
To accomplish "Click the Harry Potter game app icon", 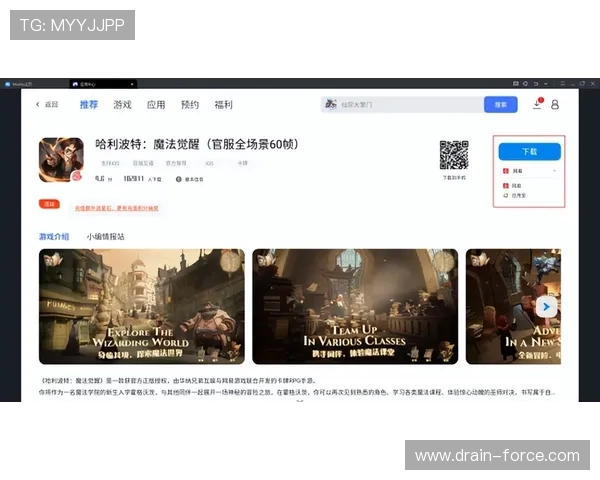I will pos(61,160).
